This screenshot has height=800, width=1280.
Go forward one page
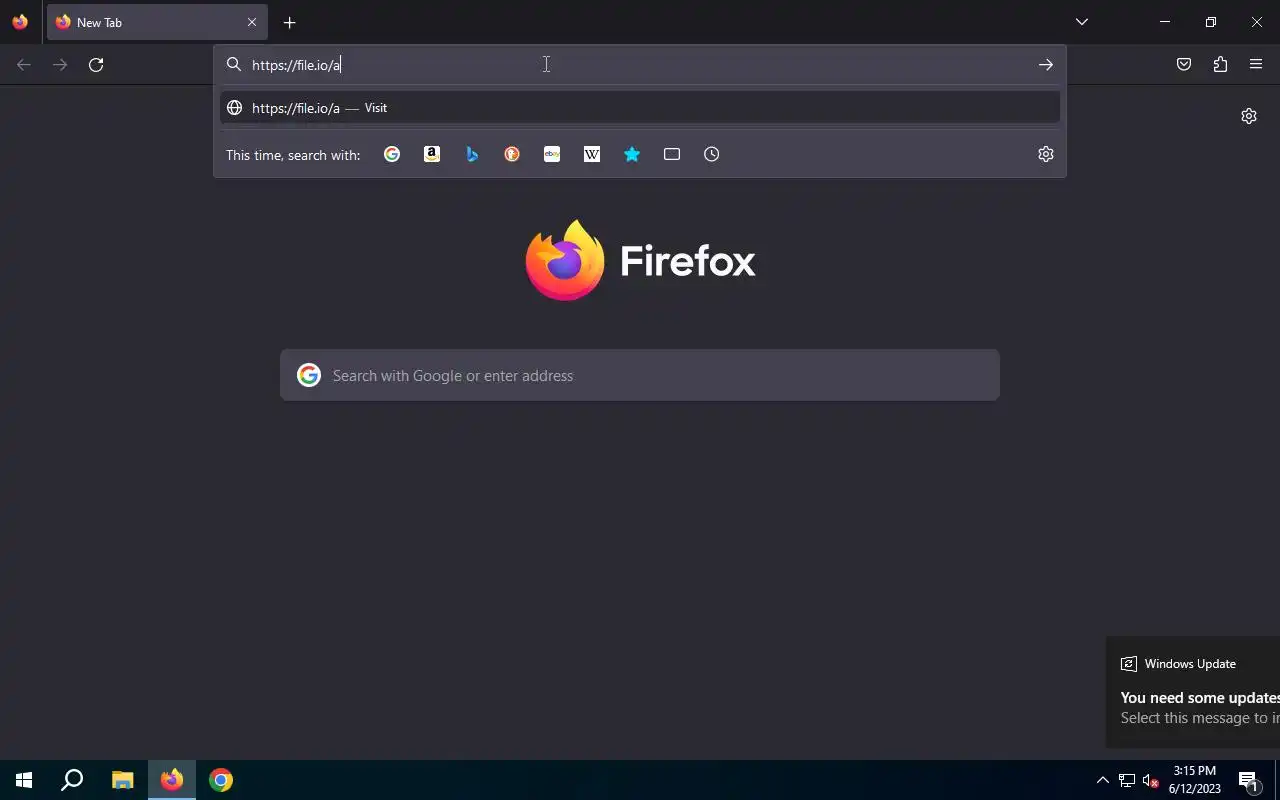(x=60, y=65)
